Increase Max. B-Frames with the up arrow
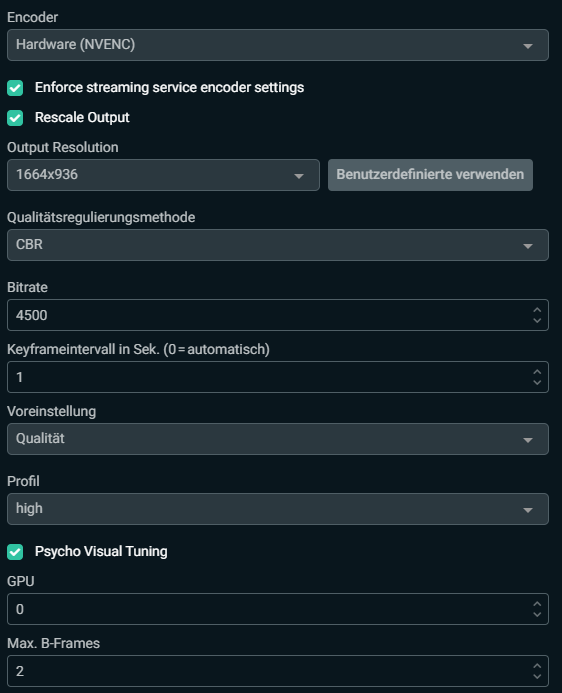The height and width of the screenshot is (693, 562). click(x=537, y=666)
